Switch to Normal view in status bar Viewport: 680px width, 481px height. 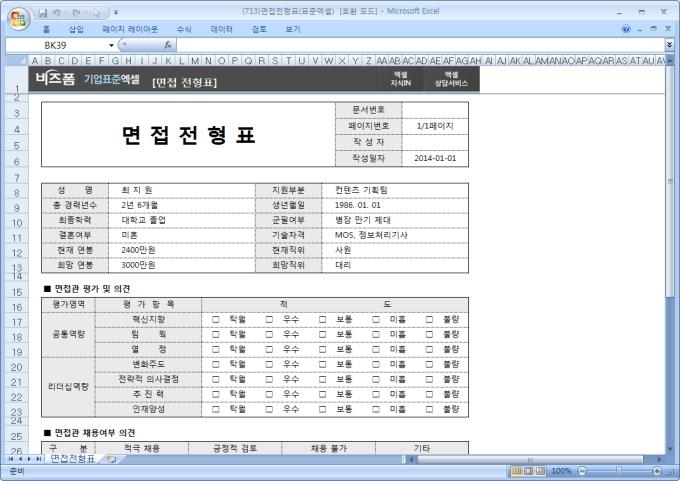[x=517, y=471]
